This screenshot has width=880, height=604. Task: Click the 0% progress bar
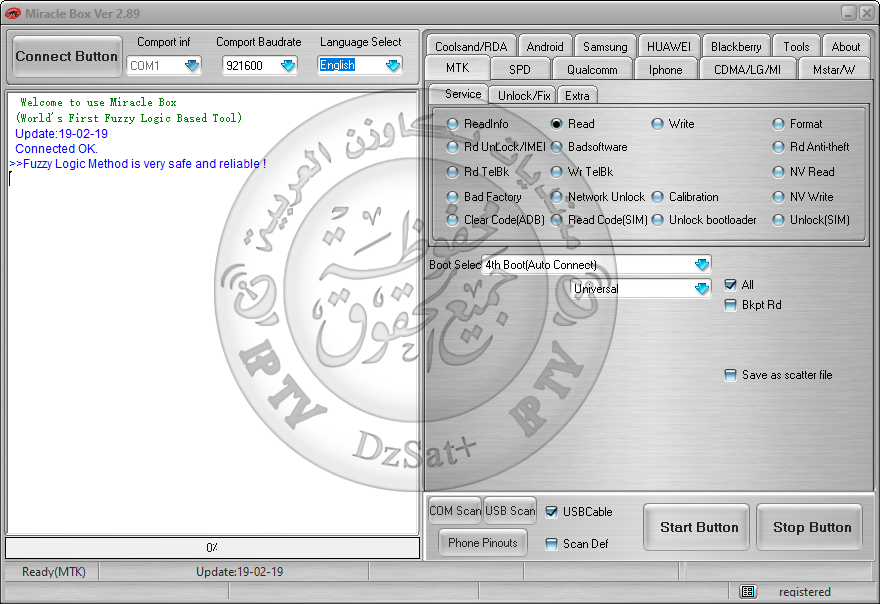tap(212, 547)
